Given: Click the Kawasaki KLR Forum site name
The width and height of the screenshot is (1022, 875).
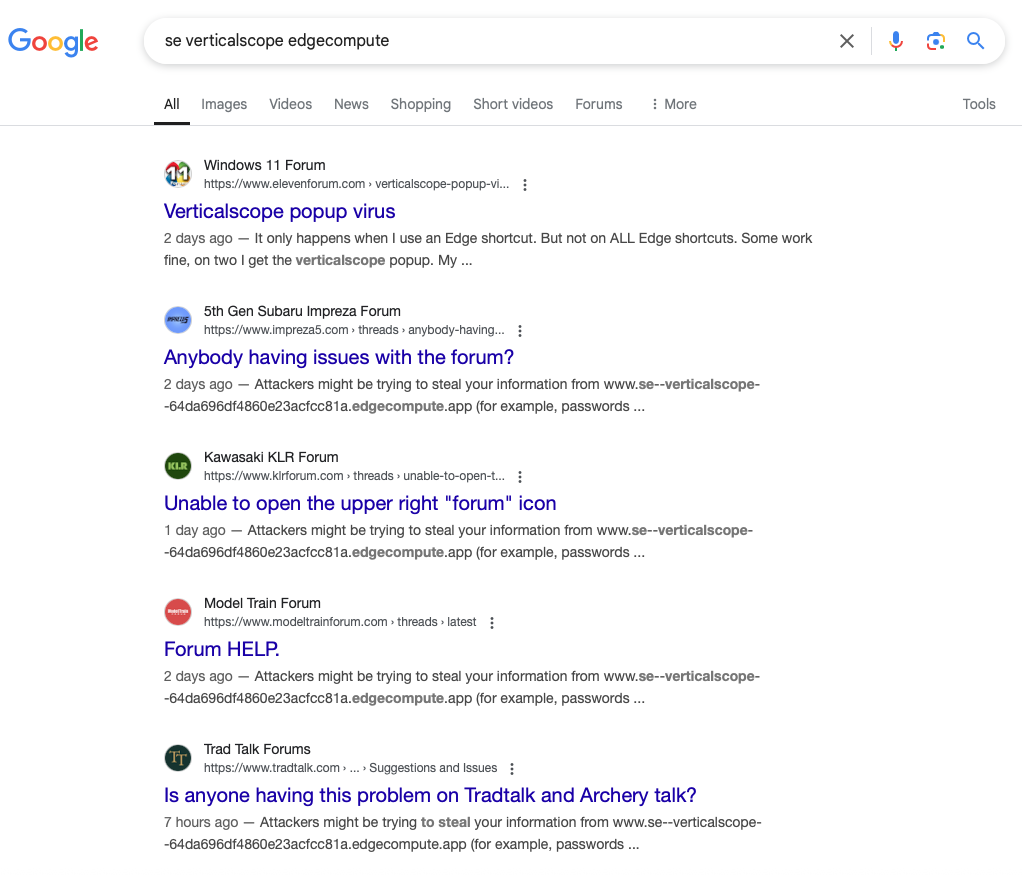Looking at the screenshot, I should coord(271,457).
